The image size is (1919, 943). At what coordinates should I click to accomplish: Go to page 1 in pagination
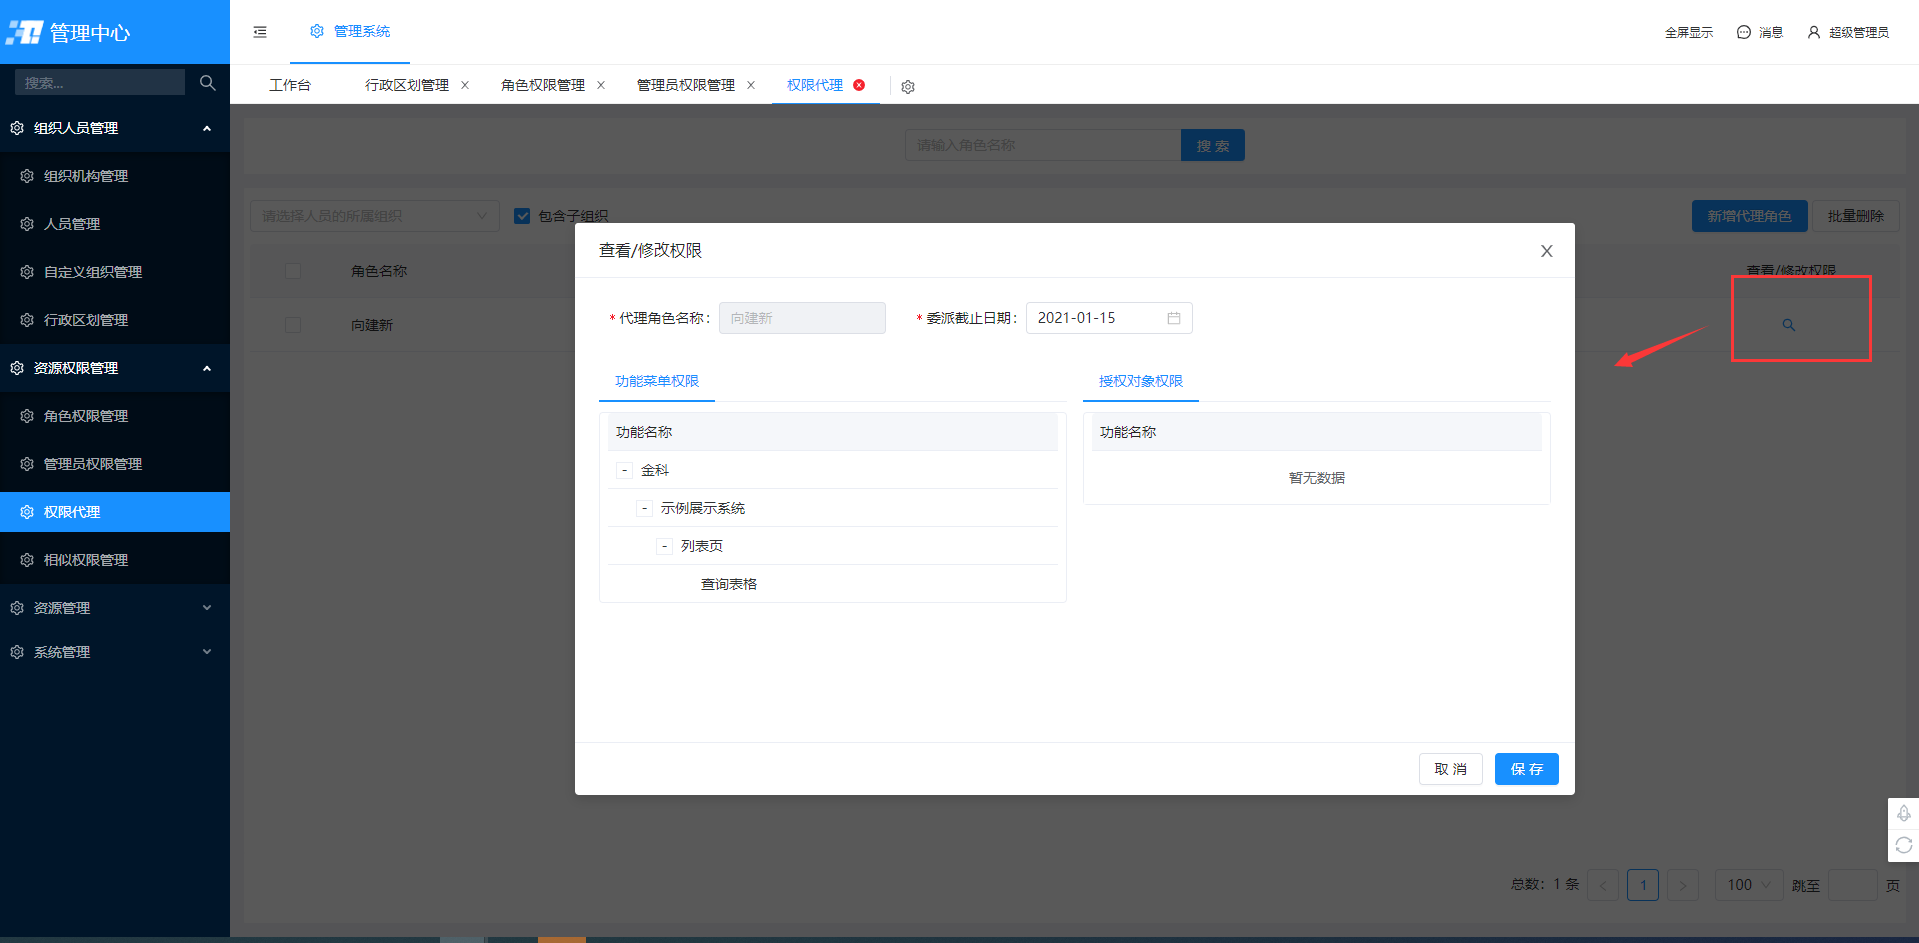1643,885
